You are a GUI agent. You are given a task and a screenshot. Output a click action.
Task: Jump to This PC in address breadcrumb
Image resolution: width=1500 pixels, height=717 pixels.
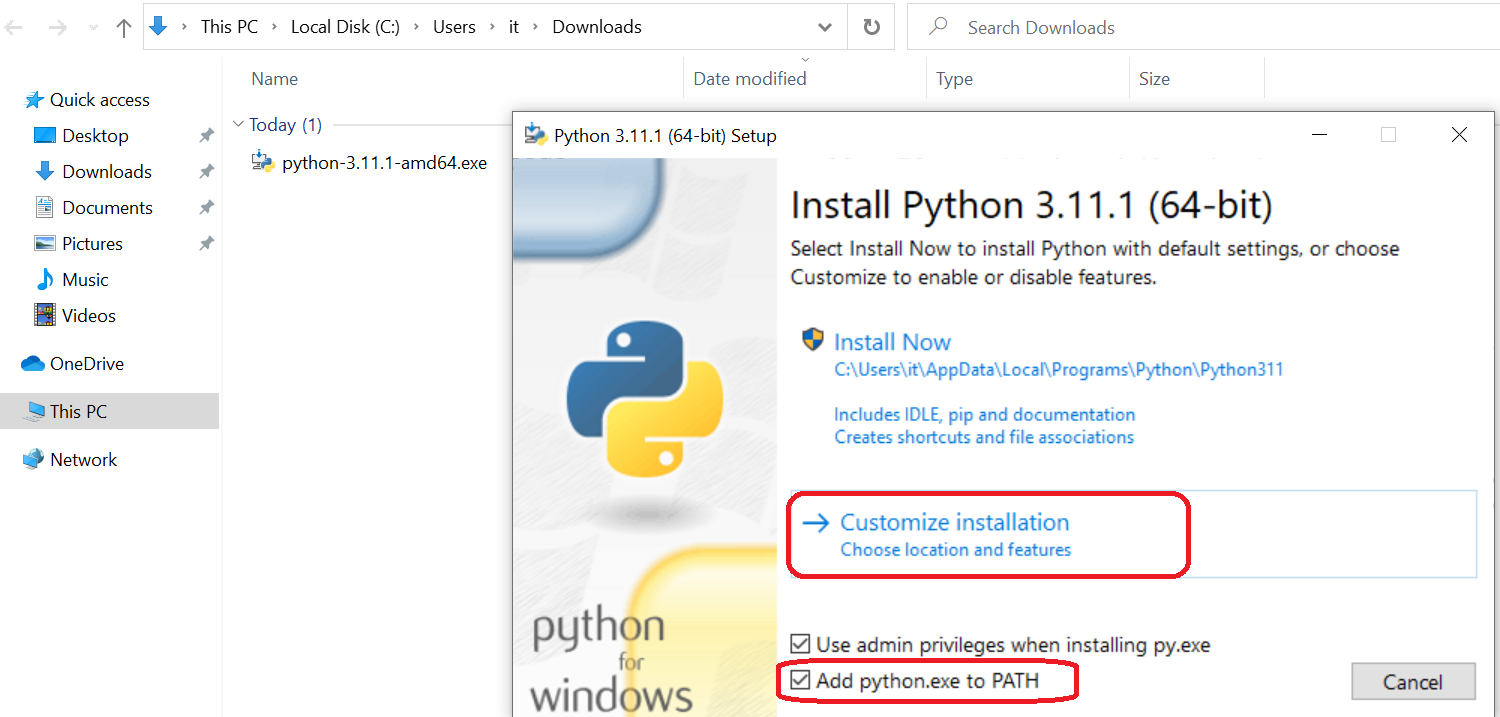point(229,27)
